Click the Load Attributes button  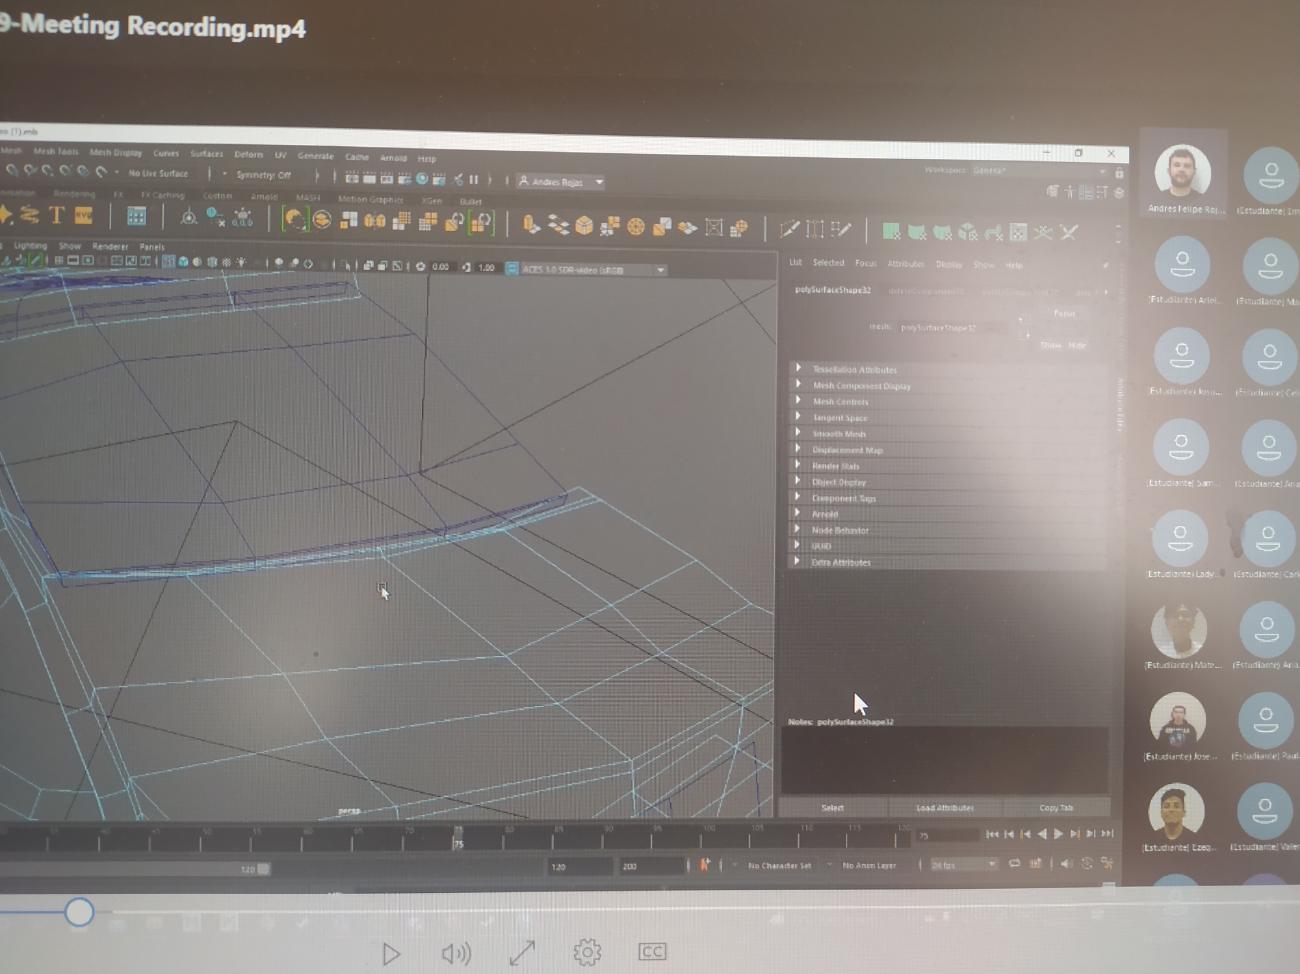944,807
